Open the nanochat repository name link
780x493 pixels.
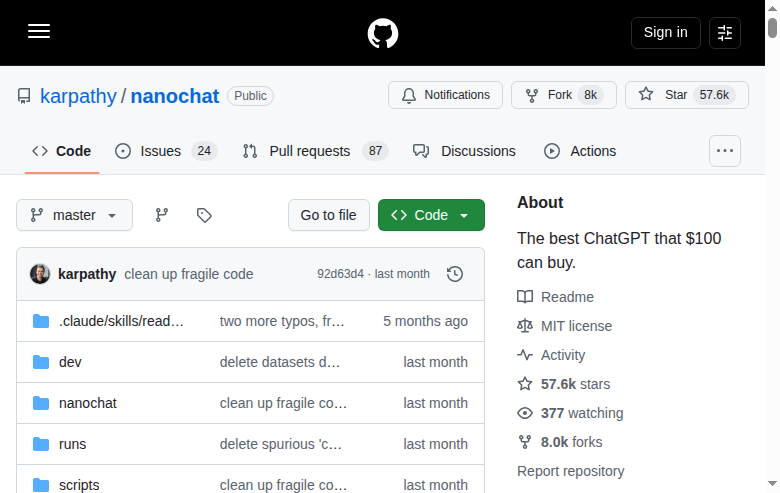click(175, 96)
